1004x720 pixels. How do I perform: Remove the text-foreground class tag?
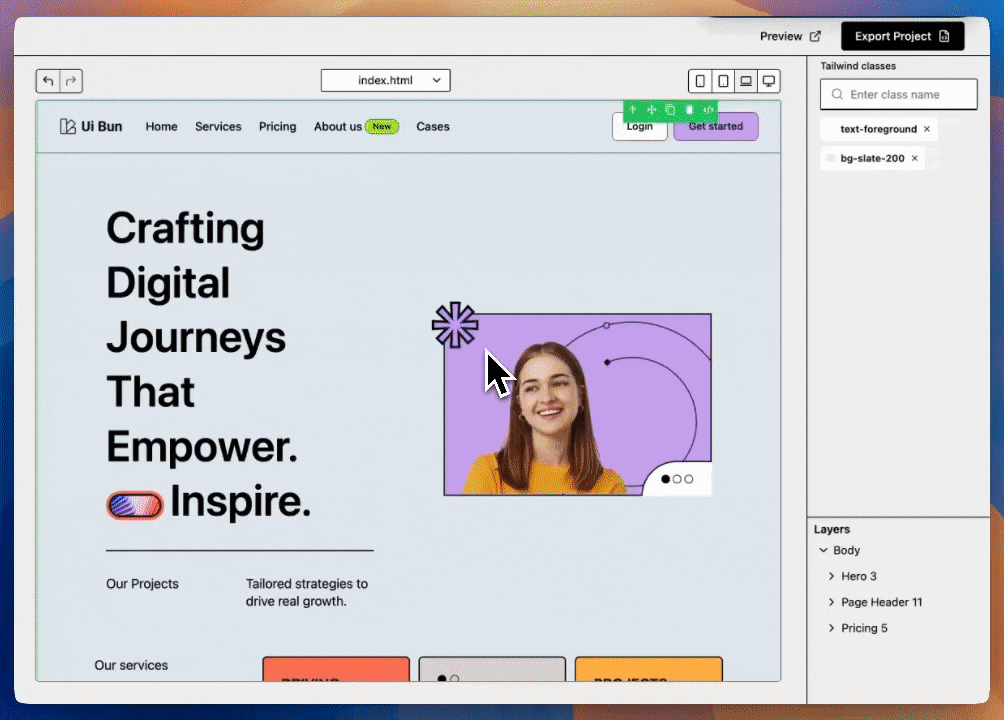(x=927, y=129)
